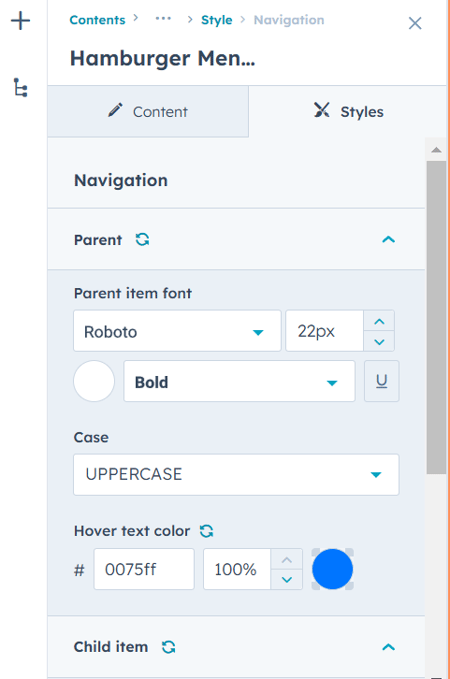450x679 pixels.
Task: Open the blue hover color swatch
Action: [x=333, y=569]
